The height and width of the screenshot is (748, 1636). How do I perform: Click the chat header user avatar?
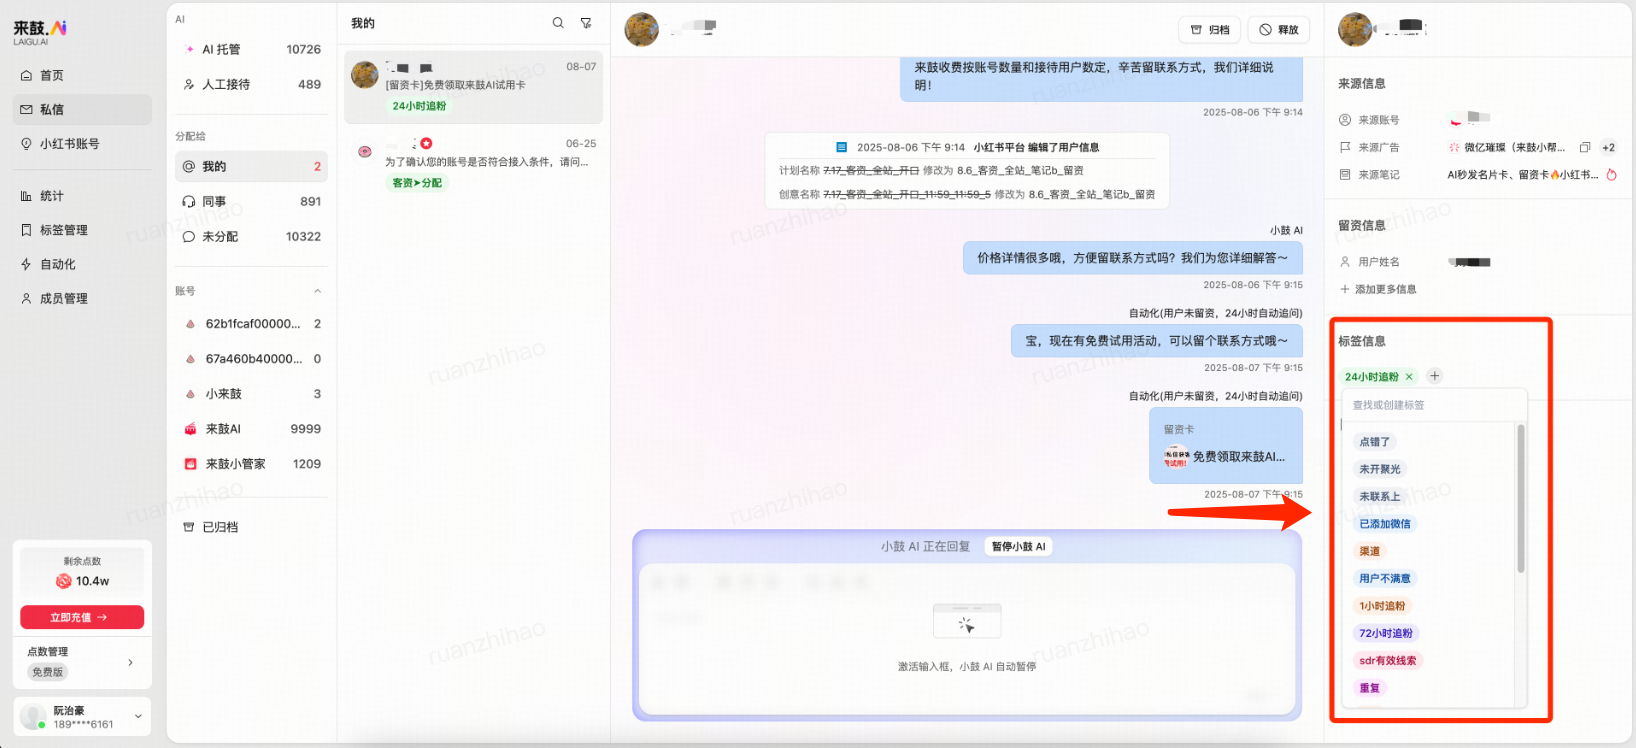click(642, 30)
